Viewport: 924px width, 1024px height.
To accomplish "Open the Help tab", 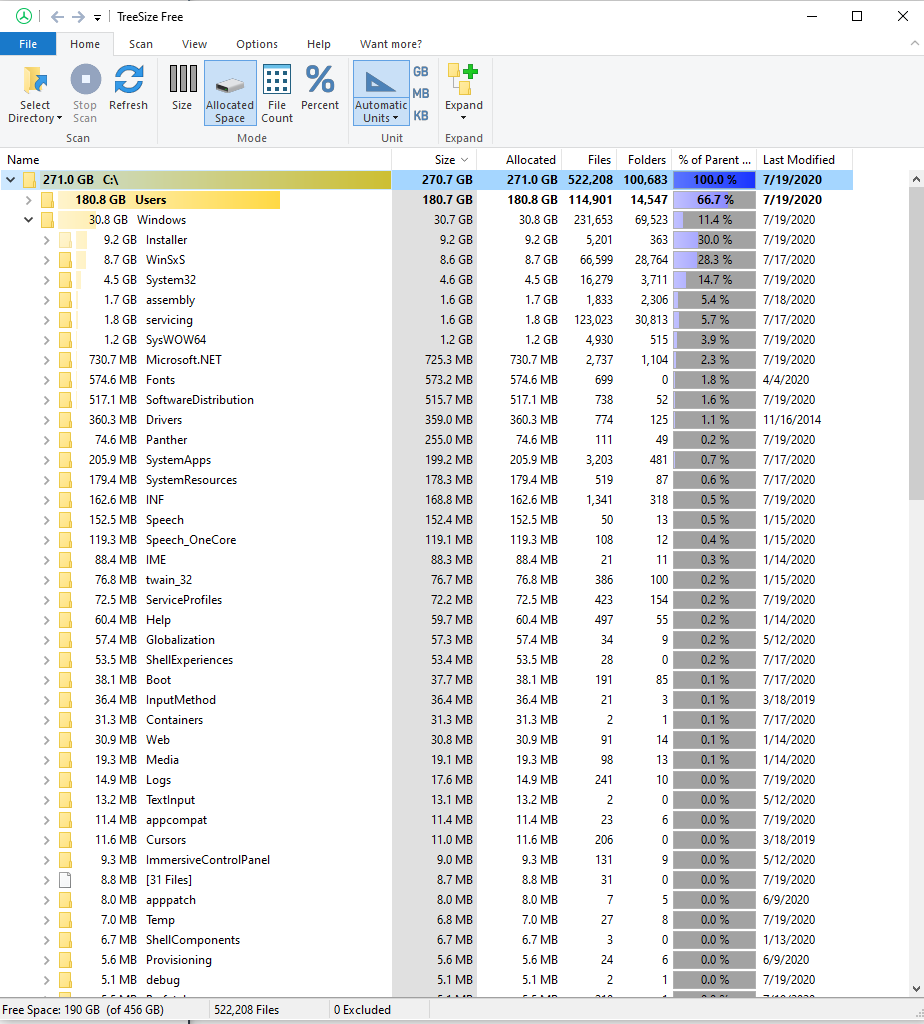I will point(319,44).
